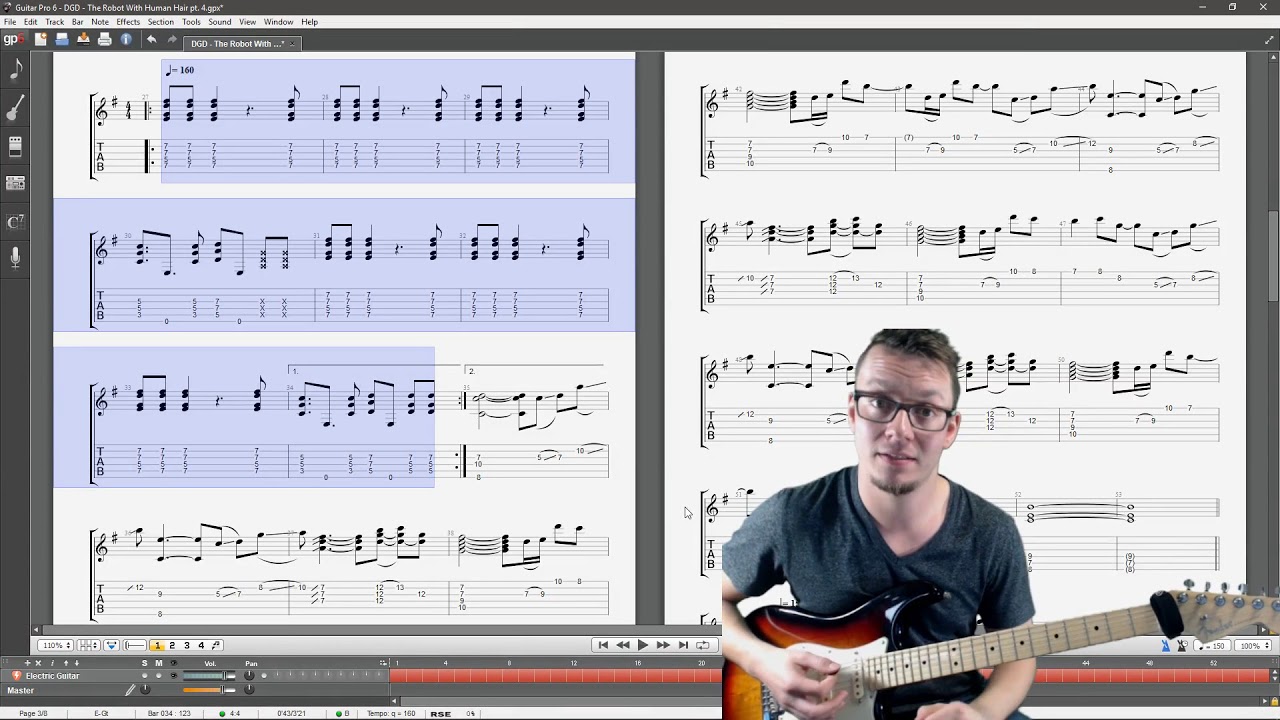Screen dimensions: 1280x720
Task: Click the tempo 150 field
Action: [x=1212, y=646]
